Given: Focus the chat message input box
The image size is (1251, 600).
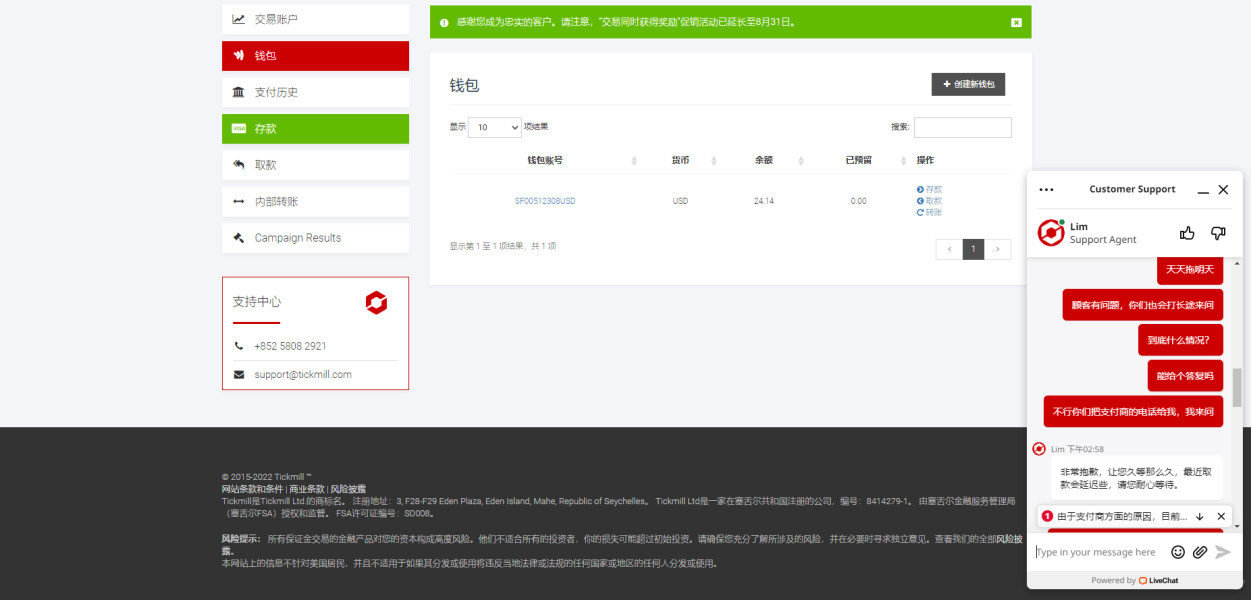Looking at the screenshot, I should (1098, 552).
